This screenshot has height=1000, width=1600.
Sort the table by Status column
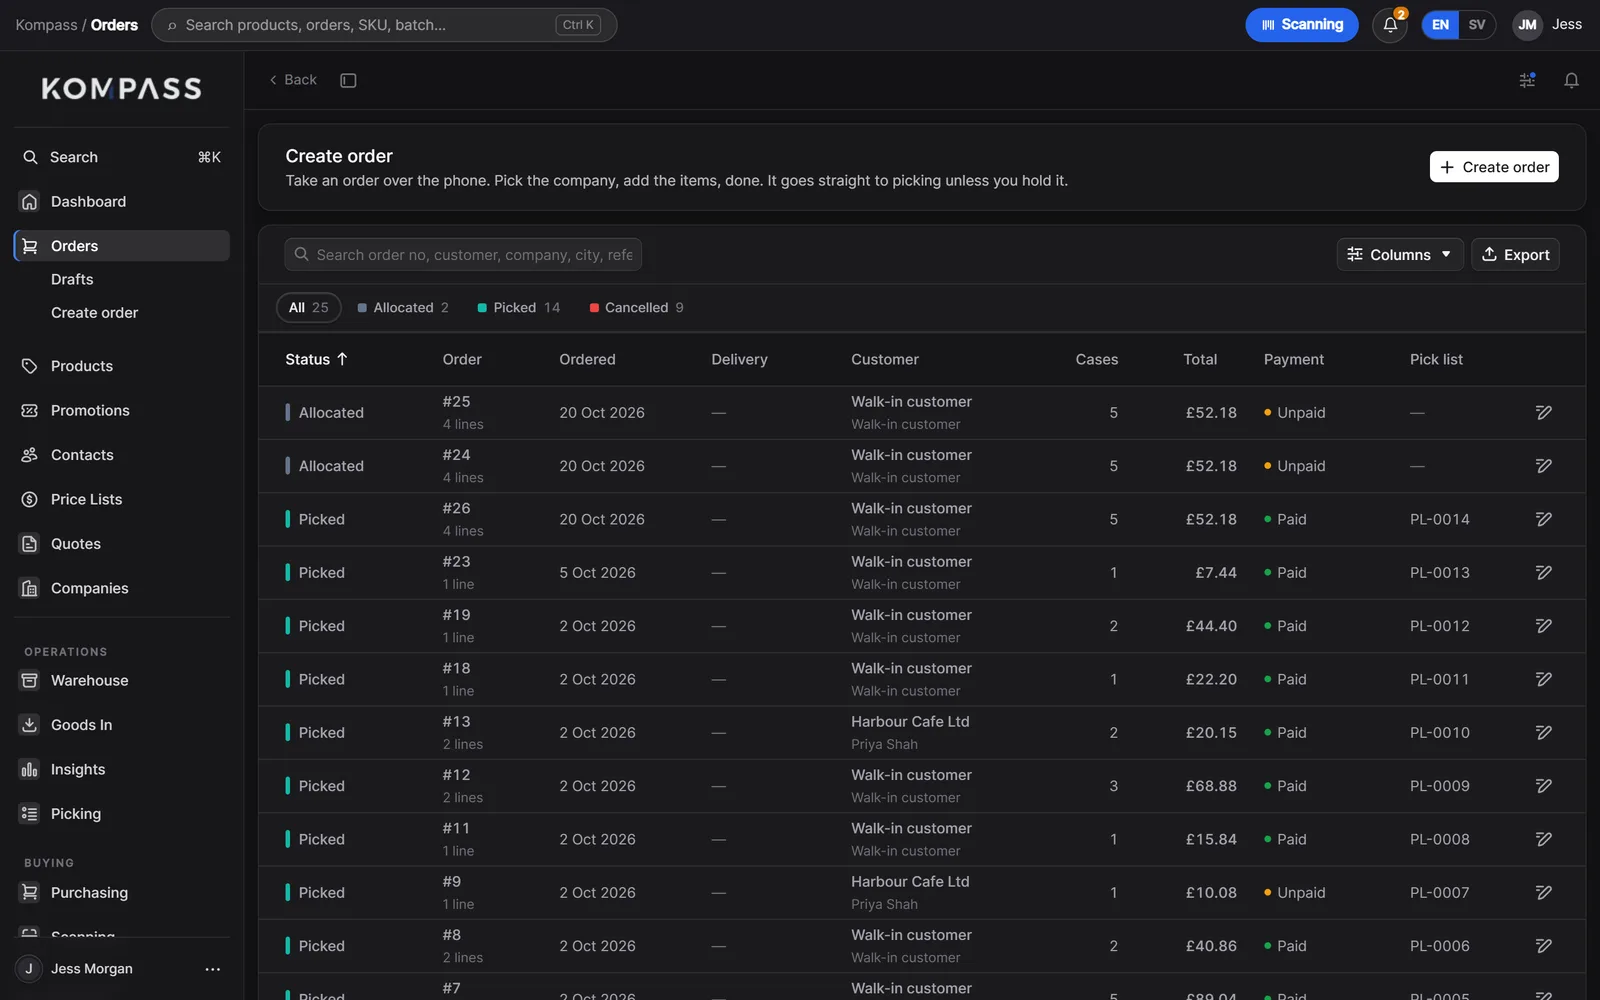click(x=316, y=359)
